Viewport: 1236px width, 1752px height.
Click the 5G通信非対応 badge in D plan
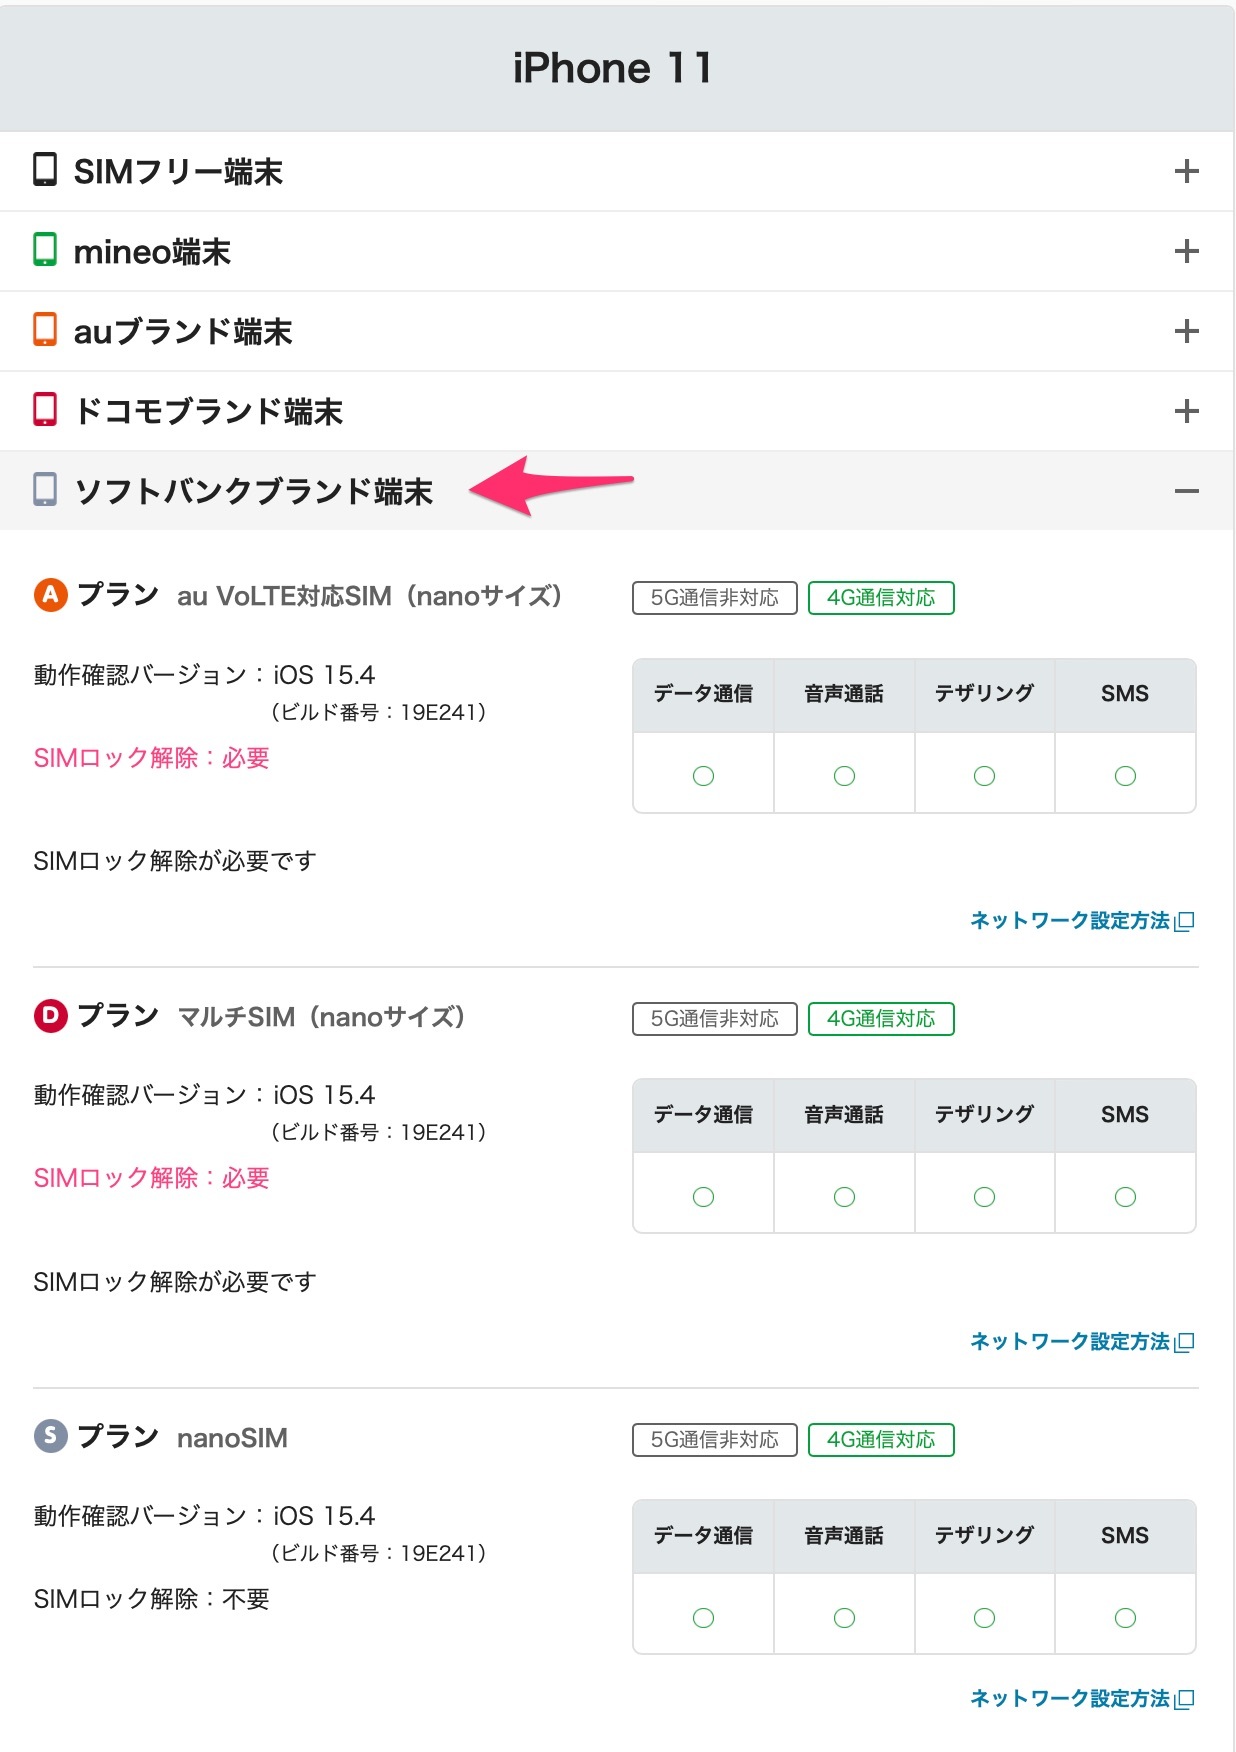714,1019
